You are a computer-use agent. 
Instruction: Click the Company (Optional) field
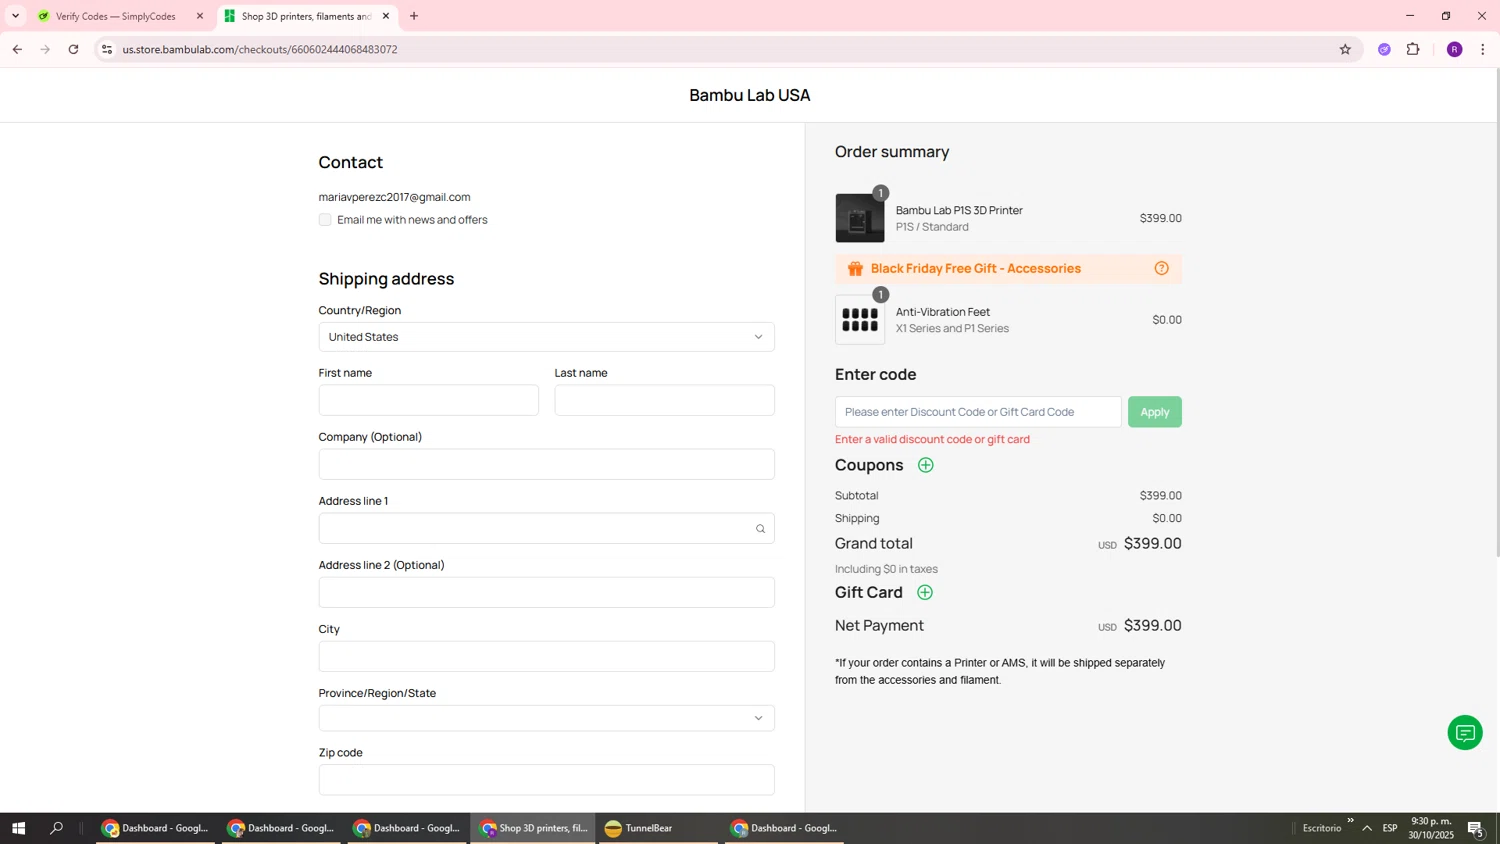[x=546, y=464]
